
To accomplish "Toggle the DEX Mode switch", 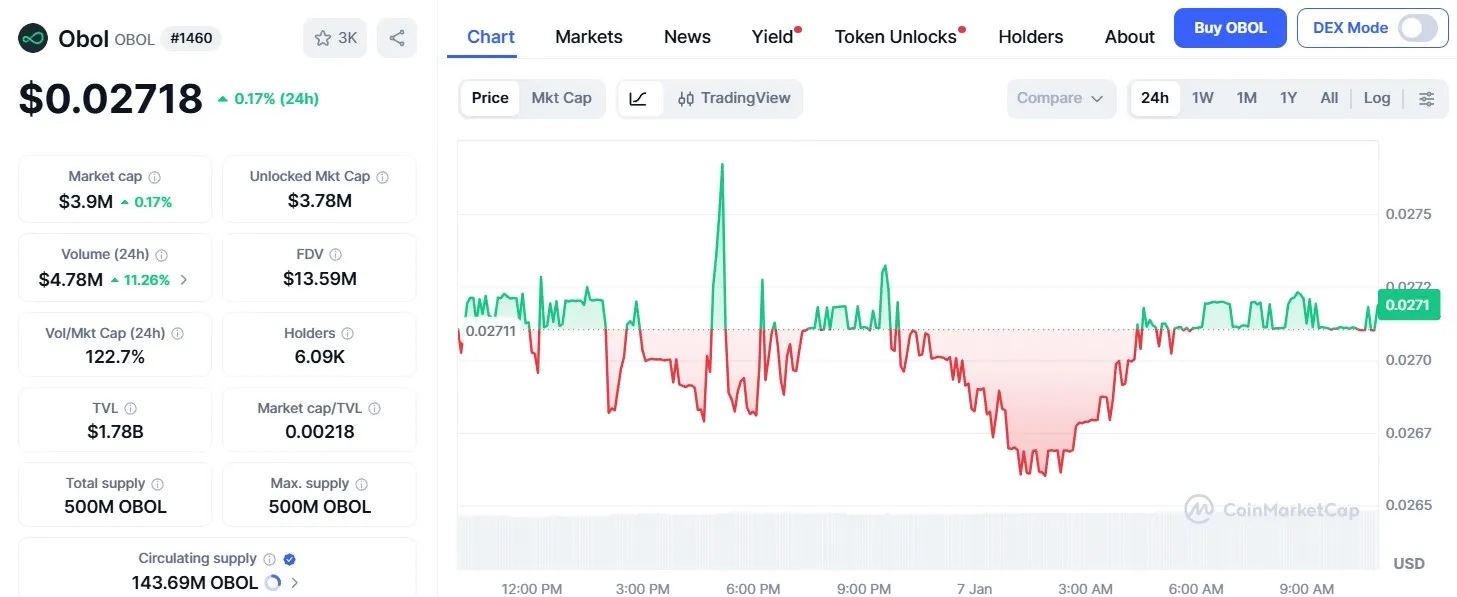I will click(1417, 28).
